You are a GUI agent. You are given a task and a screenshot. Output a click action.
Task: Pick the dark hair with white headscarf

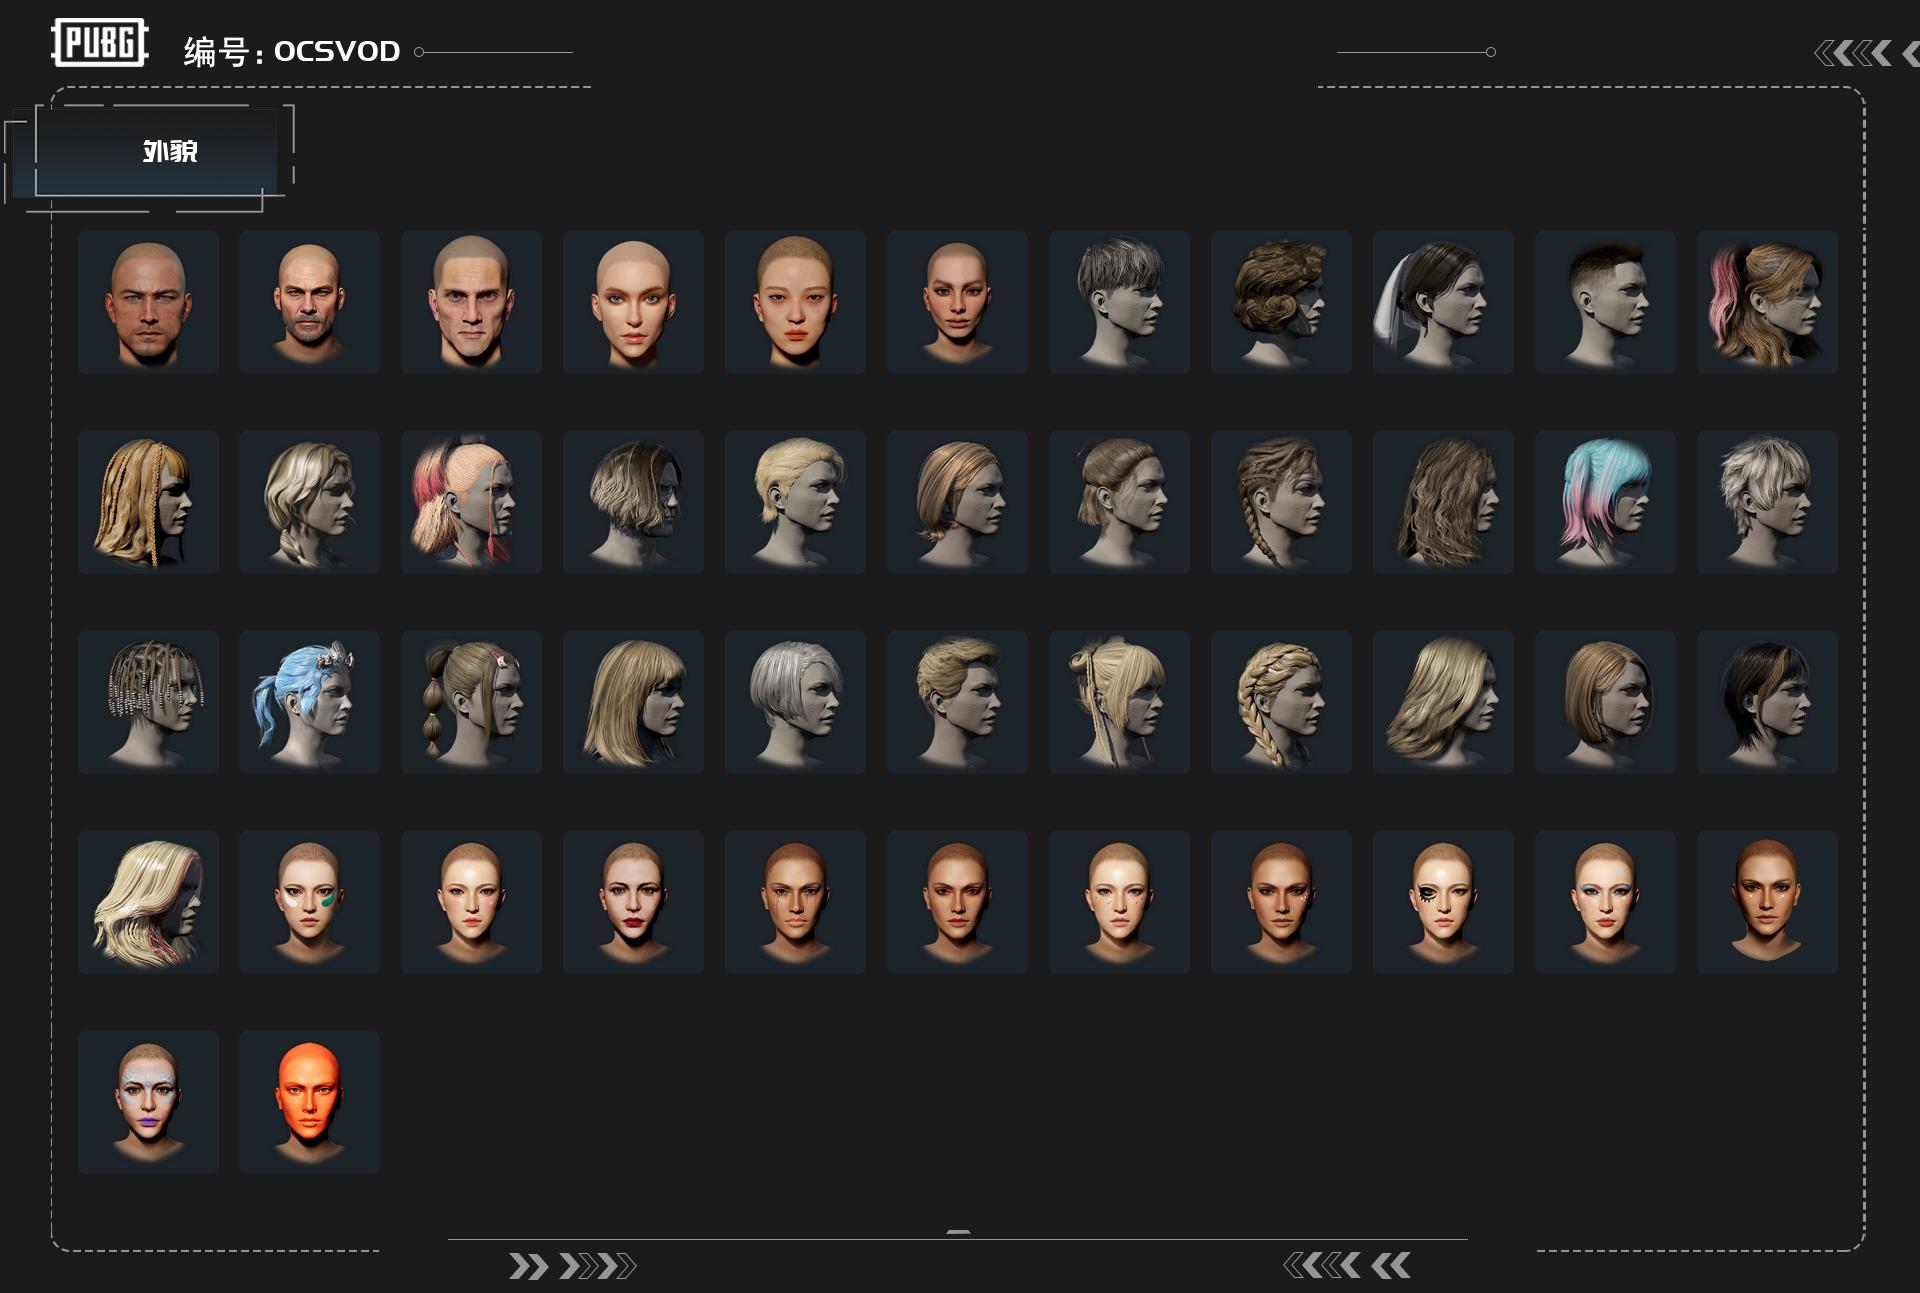pos(1443,302)
